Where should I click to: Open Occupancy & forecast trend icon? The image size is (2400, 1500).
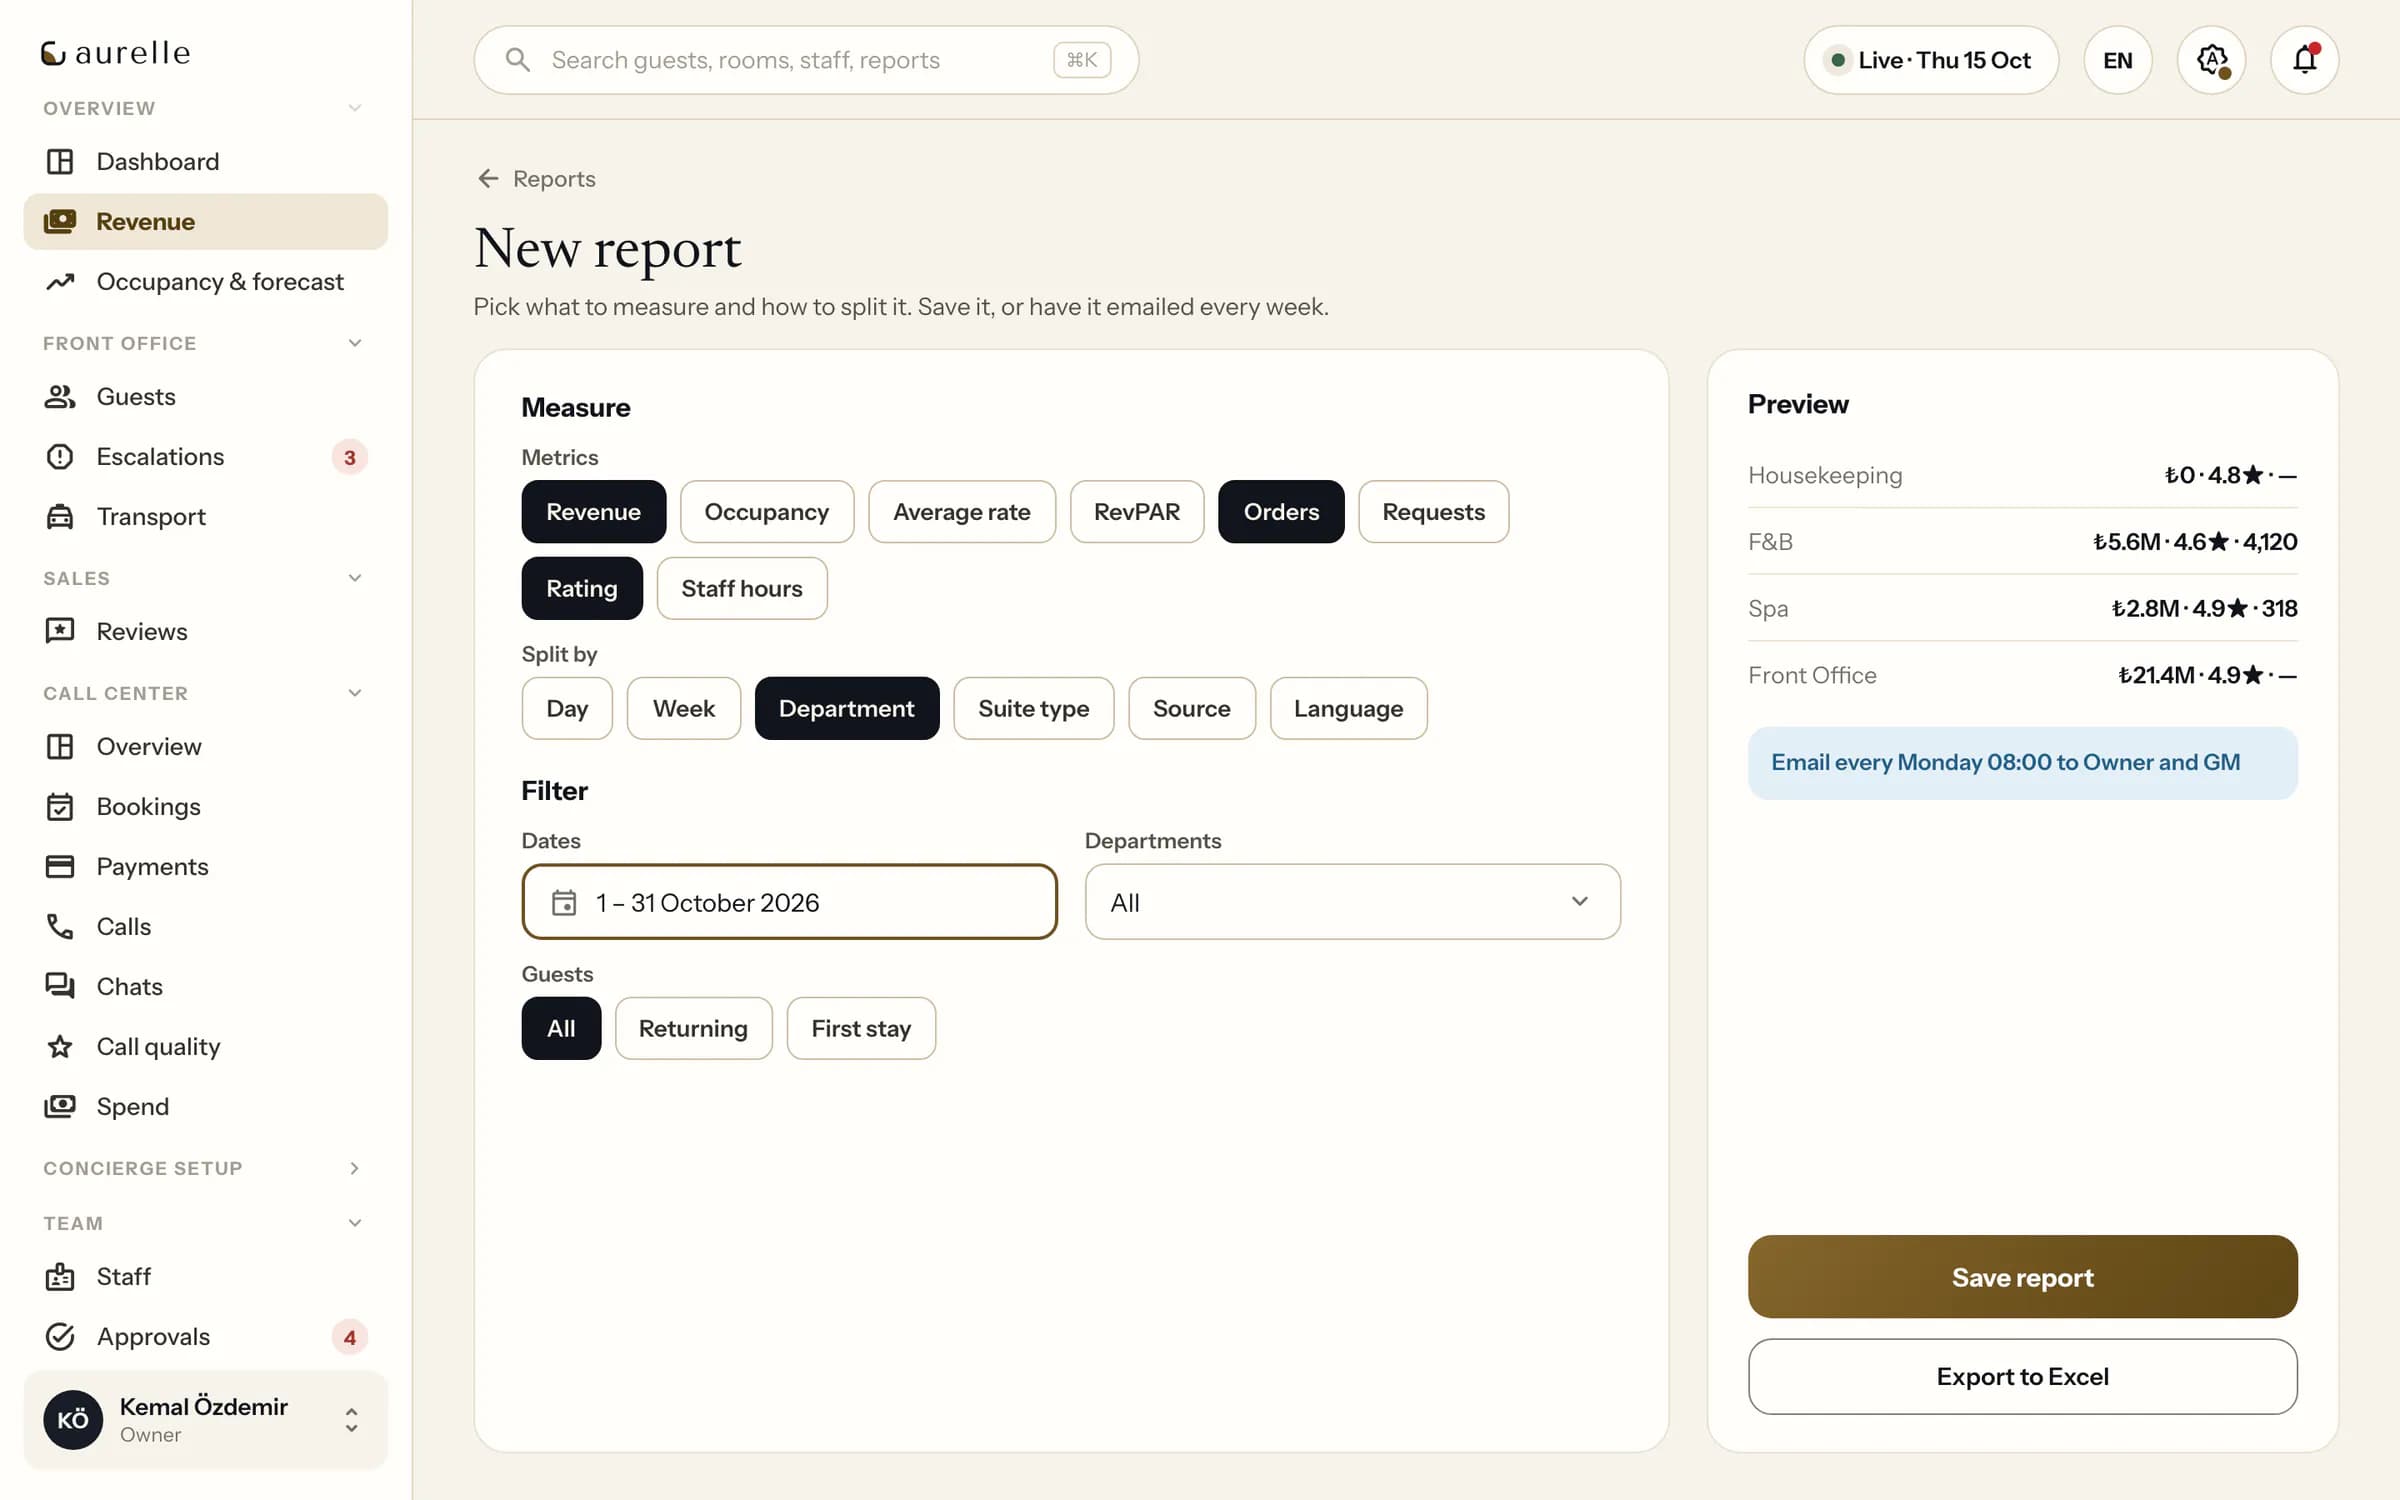pyautogui.click(x=60, y=281)
